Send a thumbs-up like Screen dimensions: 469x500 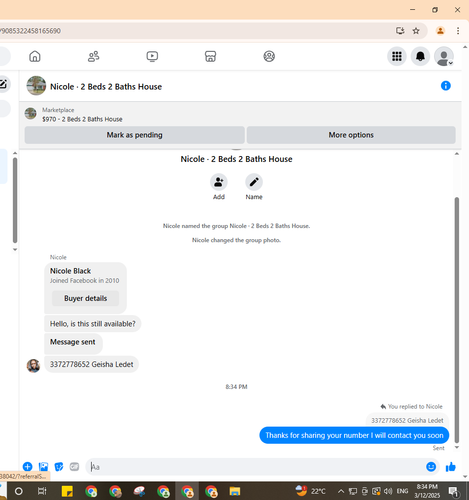point(450,467)
